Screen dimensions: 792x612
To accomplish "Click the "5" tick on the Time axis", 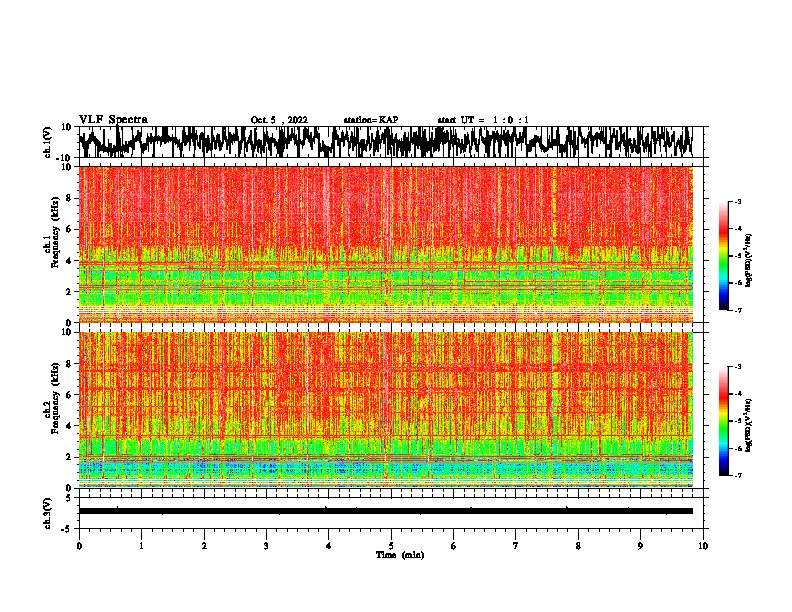I will (391, 546).
